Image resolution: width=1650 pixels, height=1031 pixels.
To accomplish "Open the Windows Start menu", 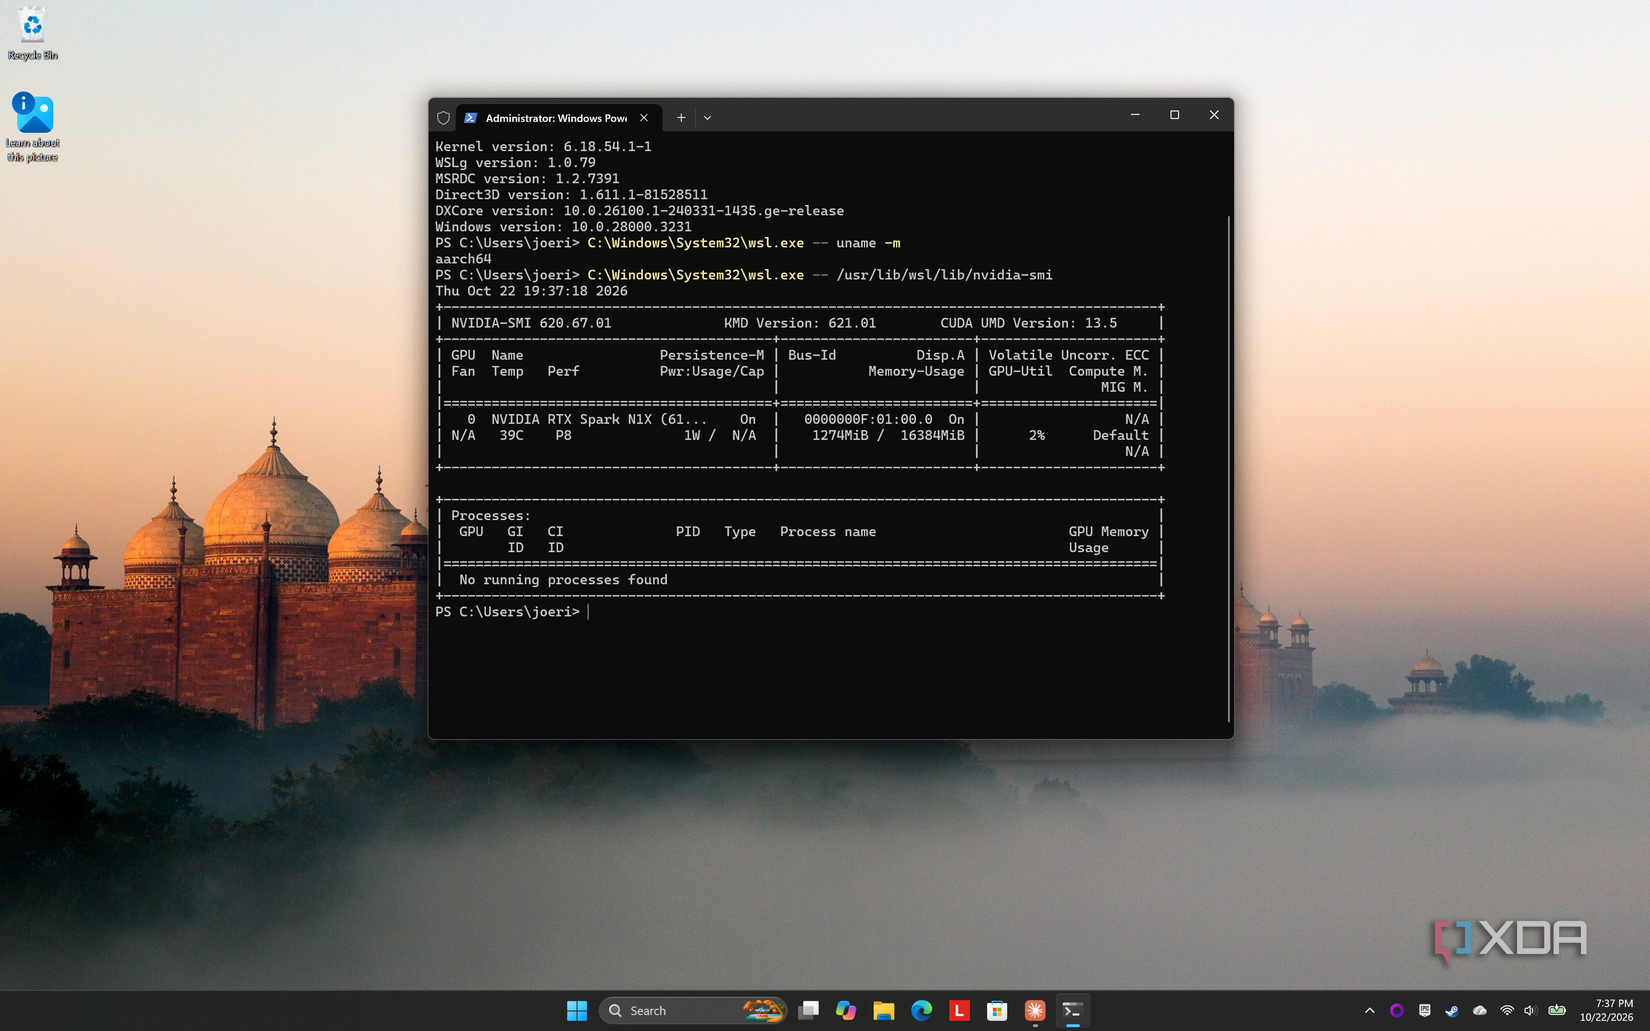I will point(577,1011).
